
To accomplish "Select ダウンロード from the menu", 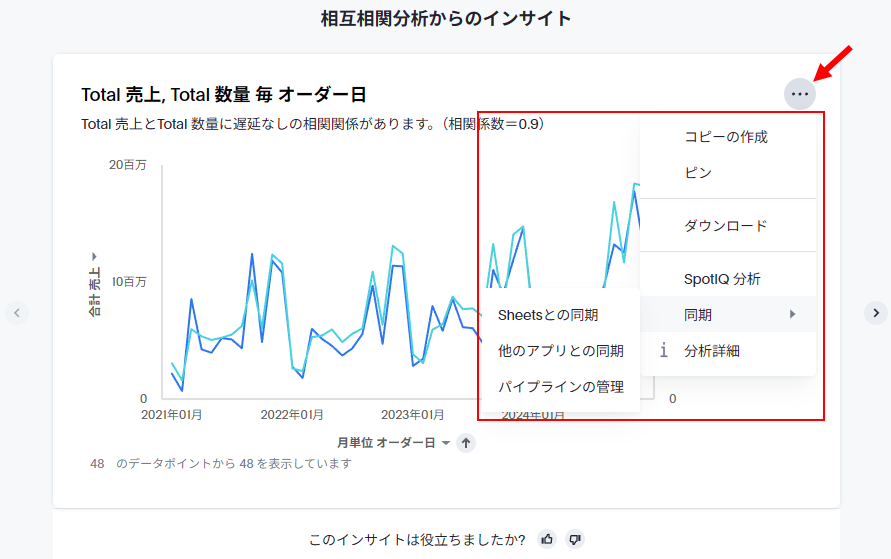I will point(725,226).
